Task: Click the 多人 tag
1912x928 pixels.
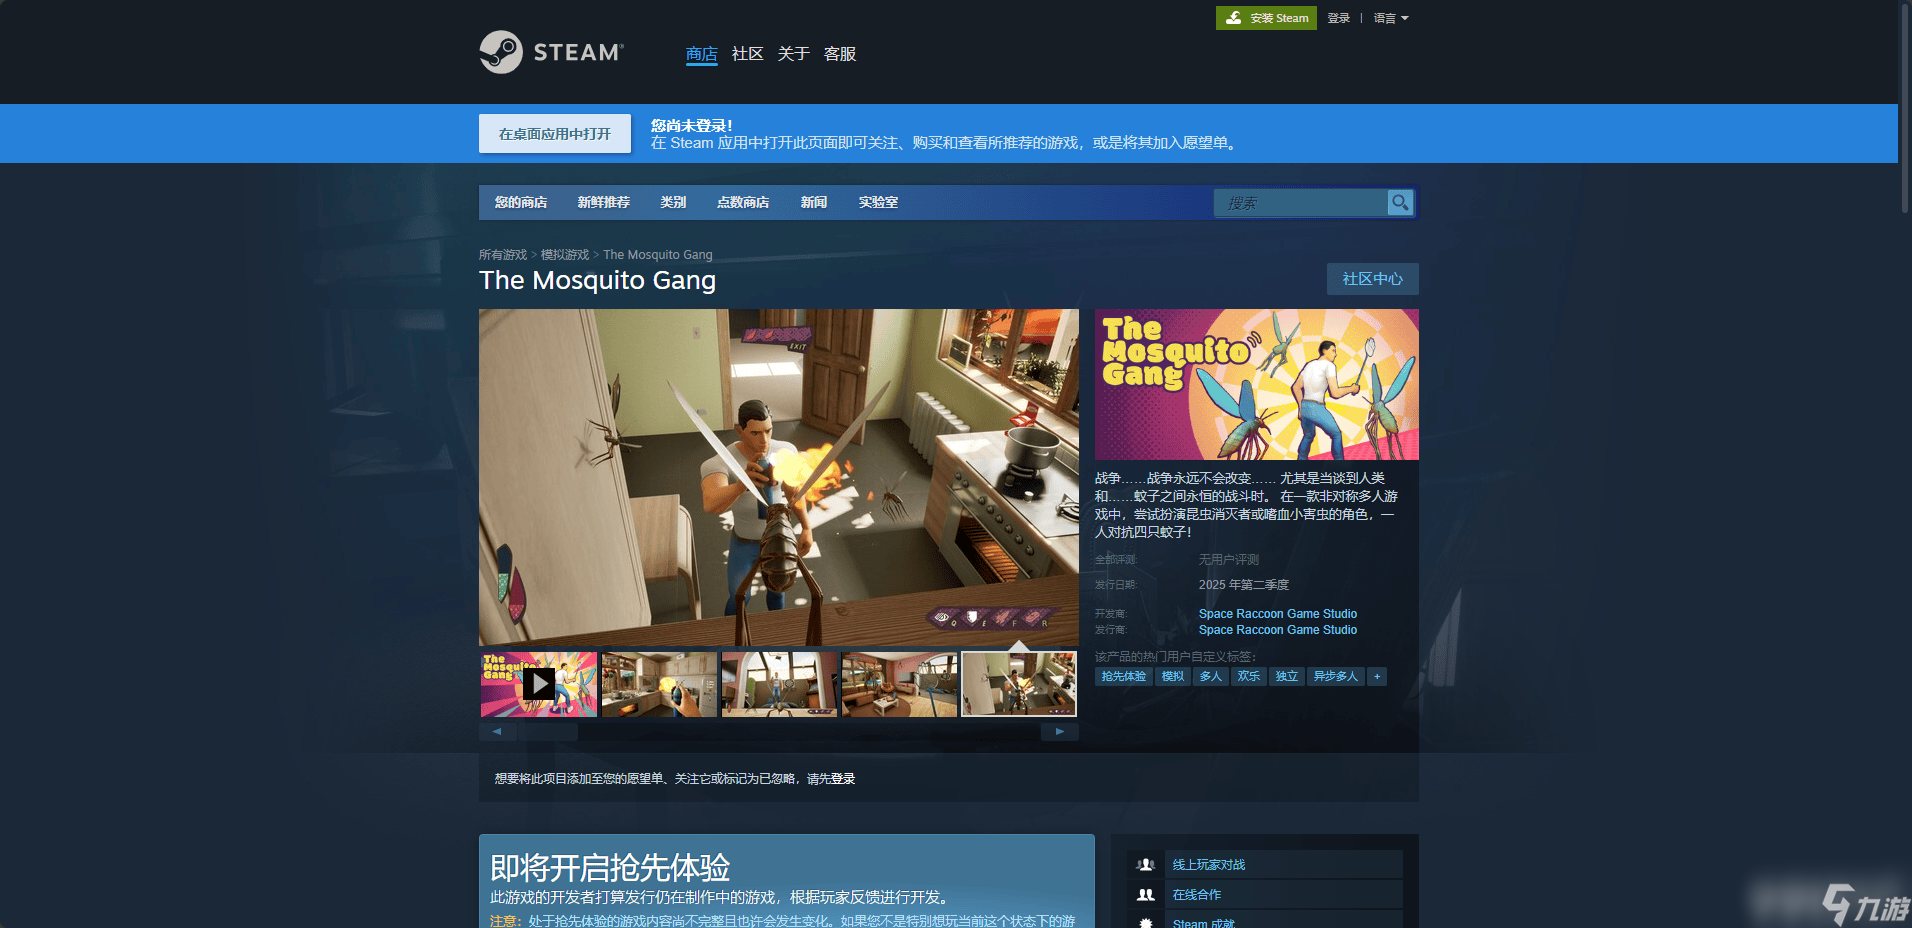Action: (1211, 677)
